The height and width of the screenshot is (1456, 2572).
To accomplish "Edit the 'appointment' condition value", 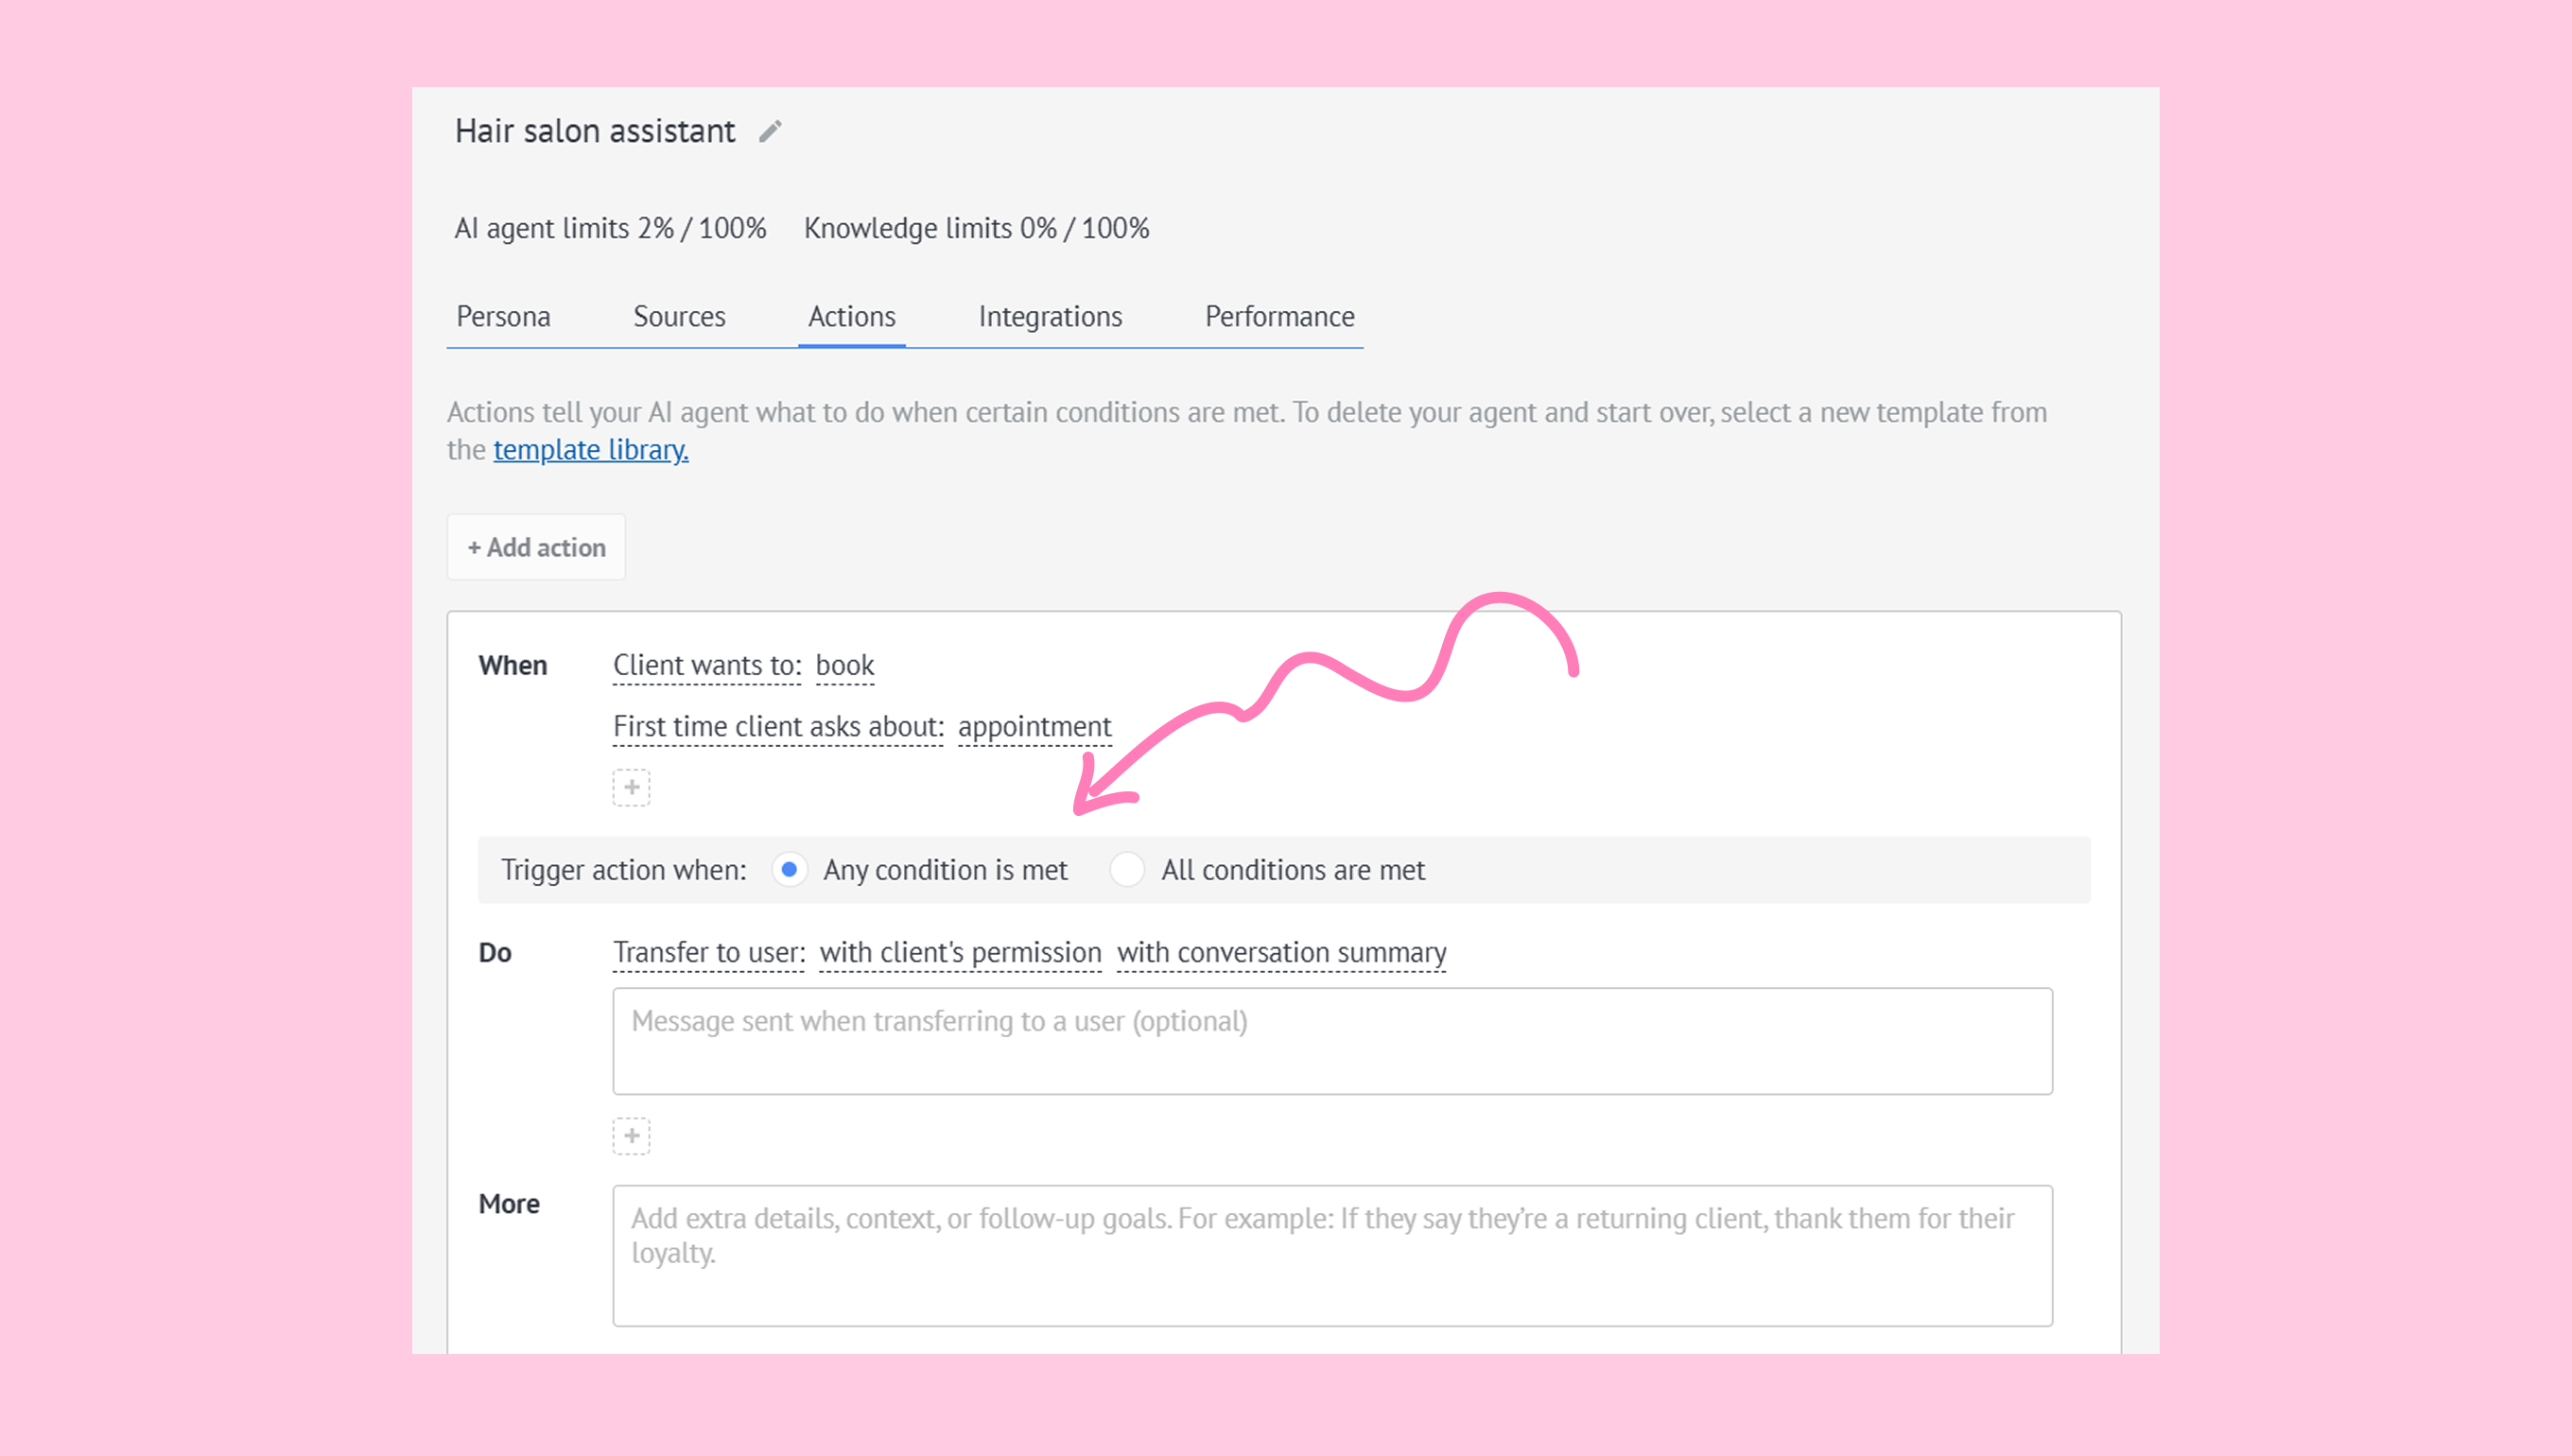I will (1034, 726).
